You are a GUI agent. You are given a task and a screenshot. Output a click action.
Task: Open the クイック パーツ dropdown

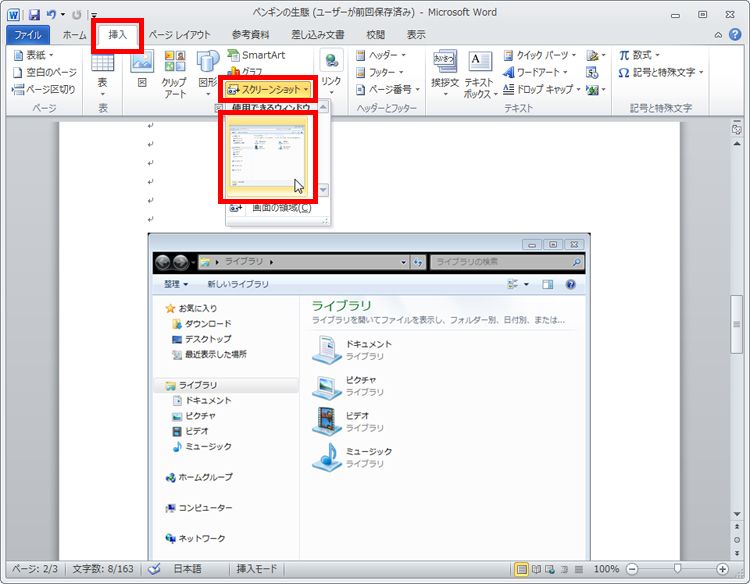coord(540,55)
